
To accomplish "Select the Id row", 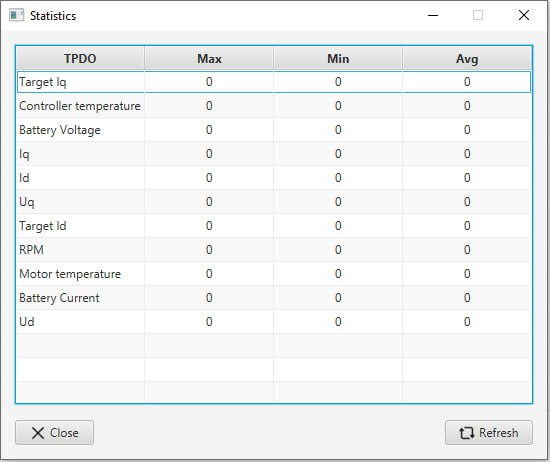I will (x=274, y=178).
